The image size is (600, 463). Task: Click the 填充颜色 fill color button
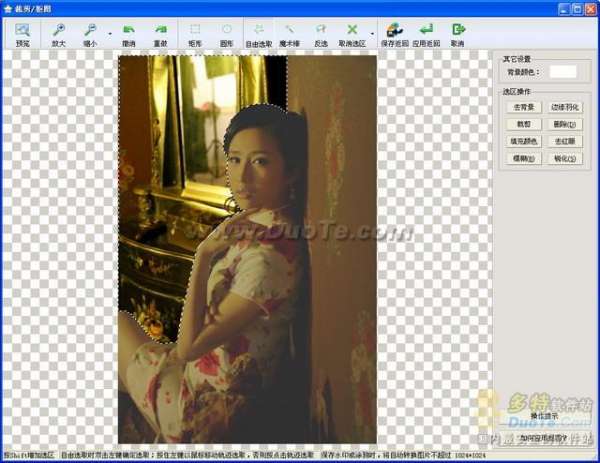pos(522,141)
